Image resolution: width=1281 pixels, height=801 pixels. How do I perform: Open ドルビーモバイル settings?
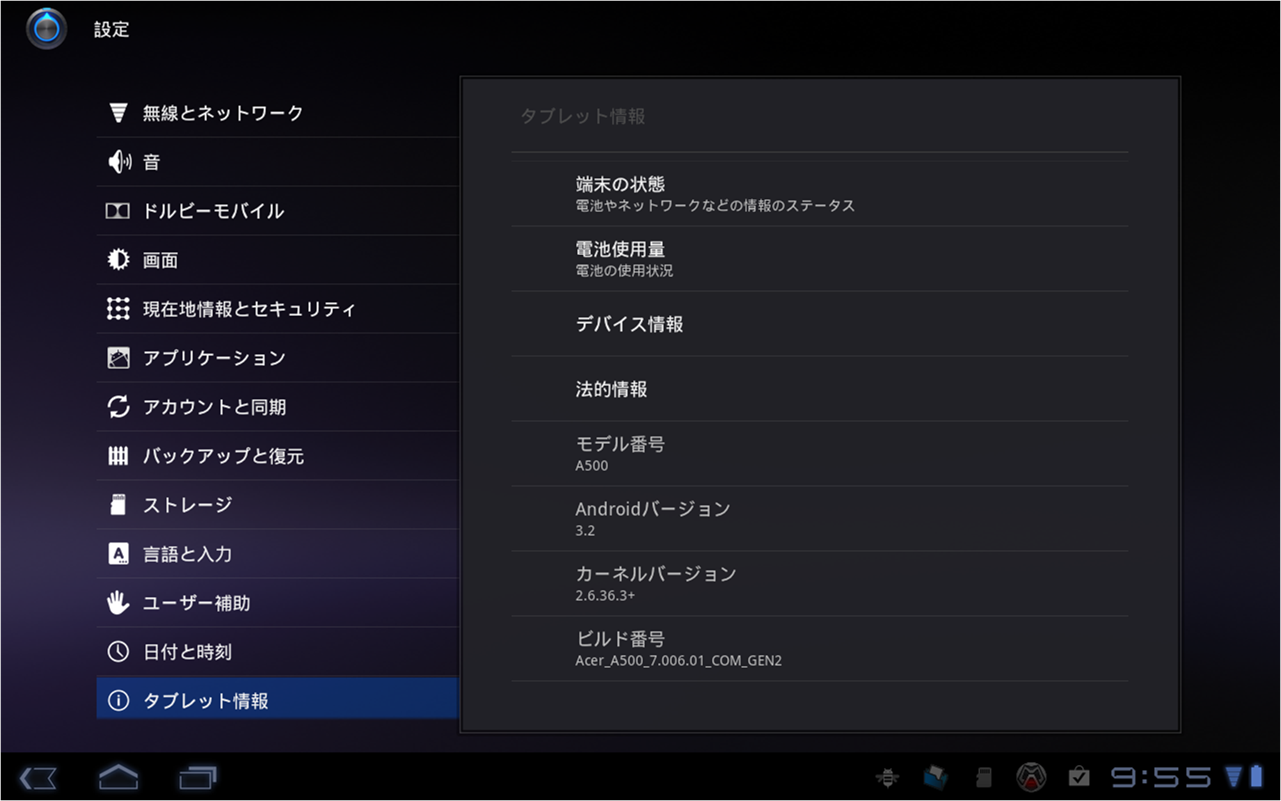tap(277, 211)
